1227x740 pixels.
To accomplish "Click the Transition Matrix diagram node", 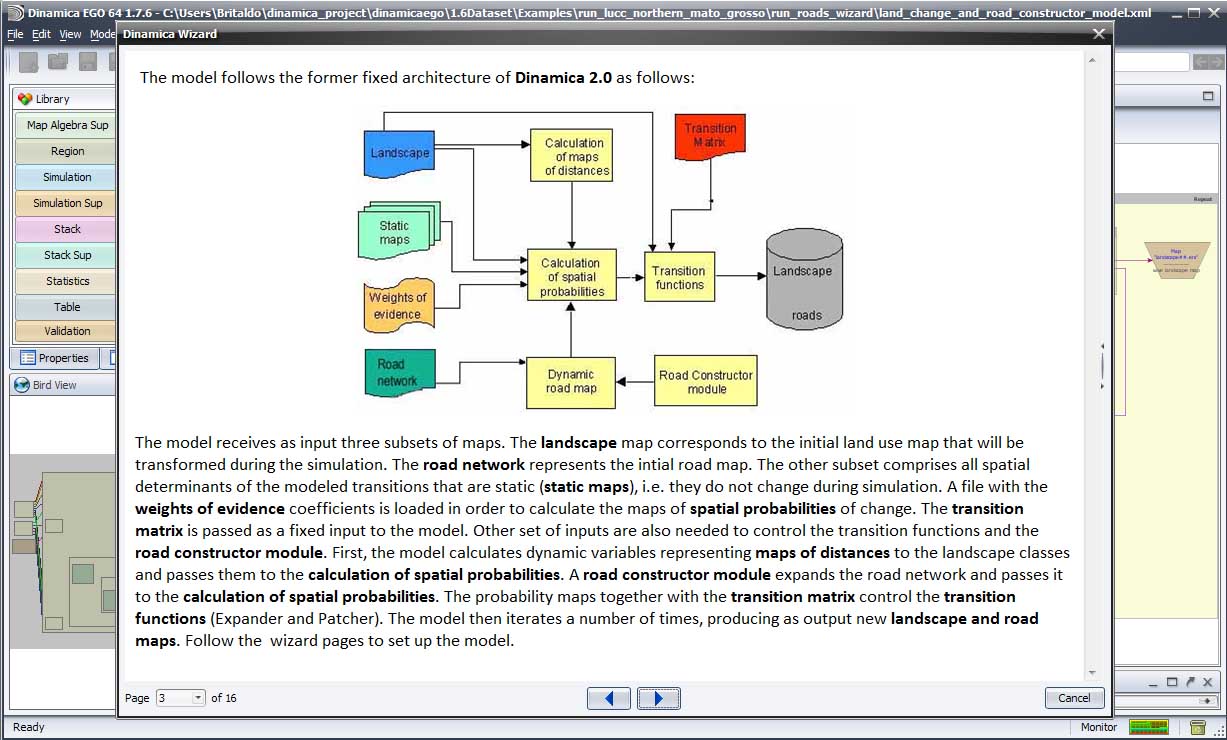I will pos(710,135).
